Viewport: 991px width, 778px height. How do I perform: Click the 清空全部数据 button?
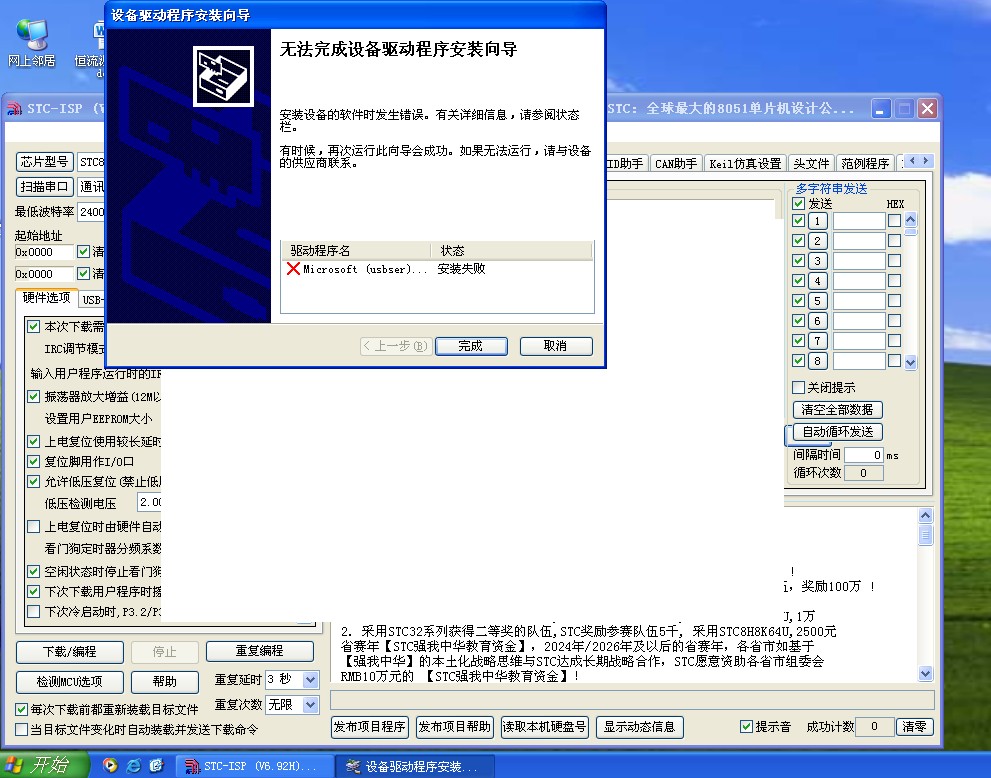(x=837, y=410)
